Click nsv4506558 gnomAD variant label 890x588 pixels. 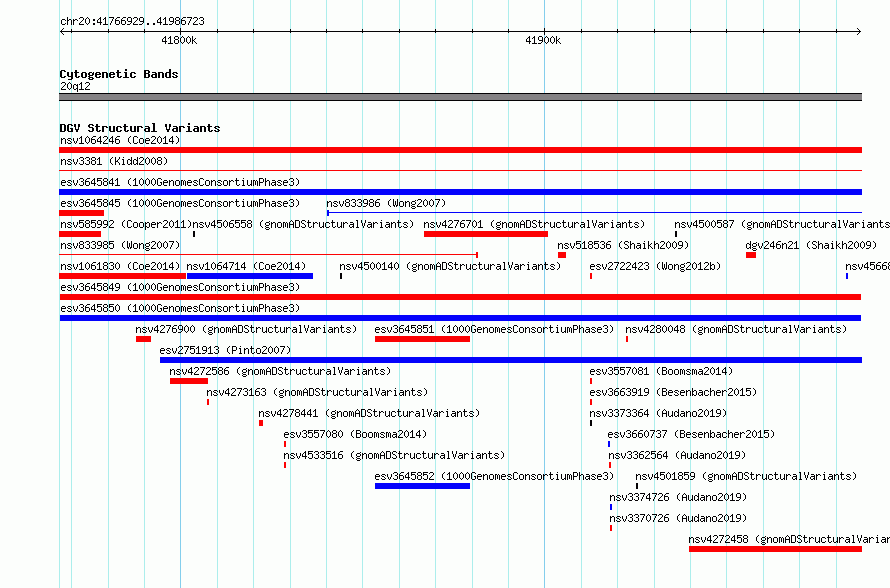click(304, 224)
